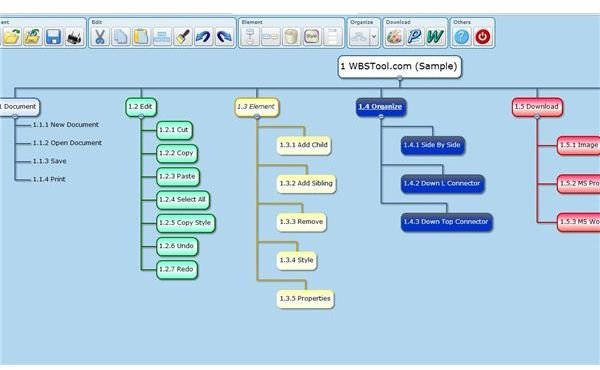Viewport: 600px width, 370px height.
Task: Open the Organize layout dropdown arrow
Action: tap(374, 37)
